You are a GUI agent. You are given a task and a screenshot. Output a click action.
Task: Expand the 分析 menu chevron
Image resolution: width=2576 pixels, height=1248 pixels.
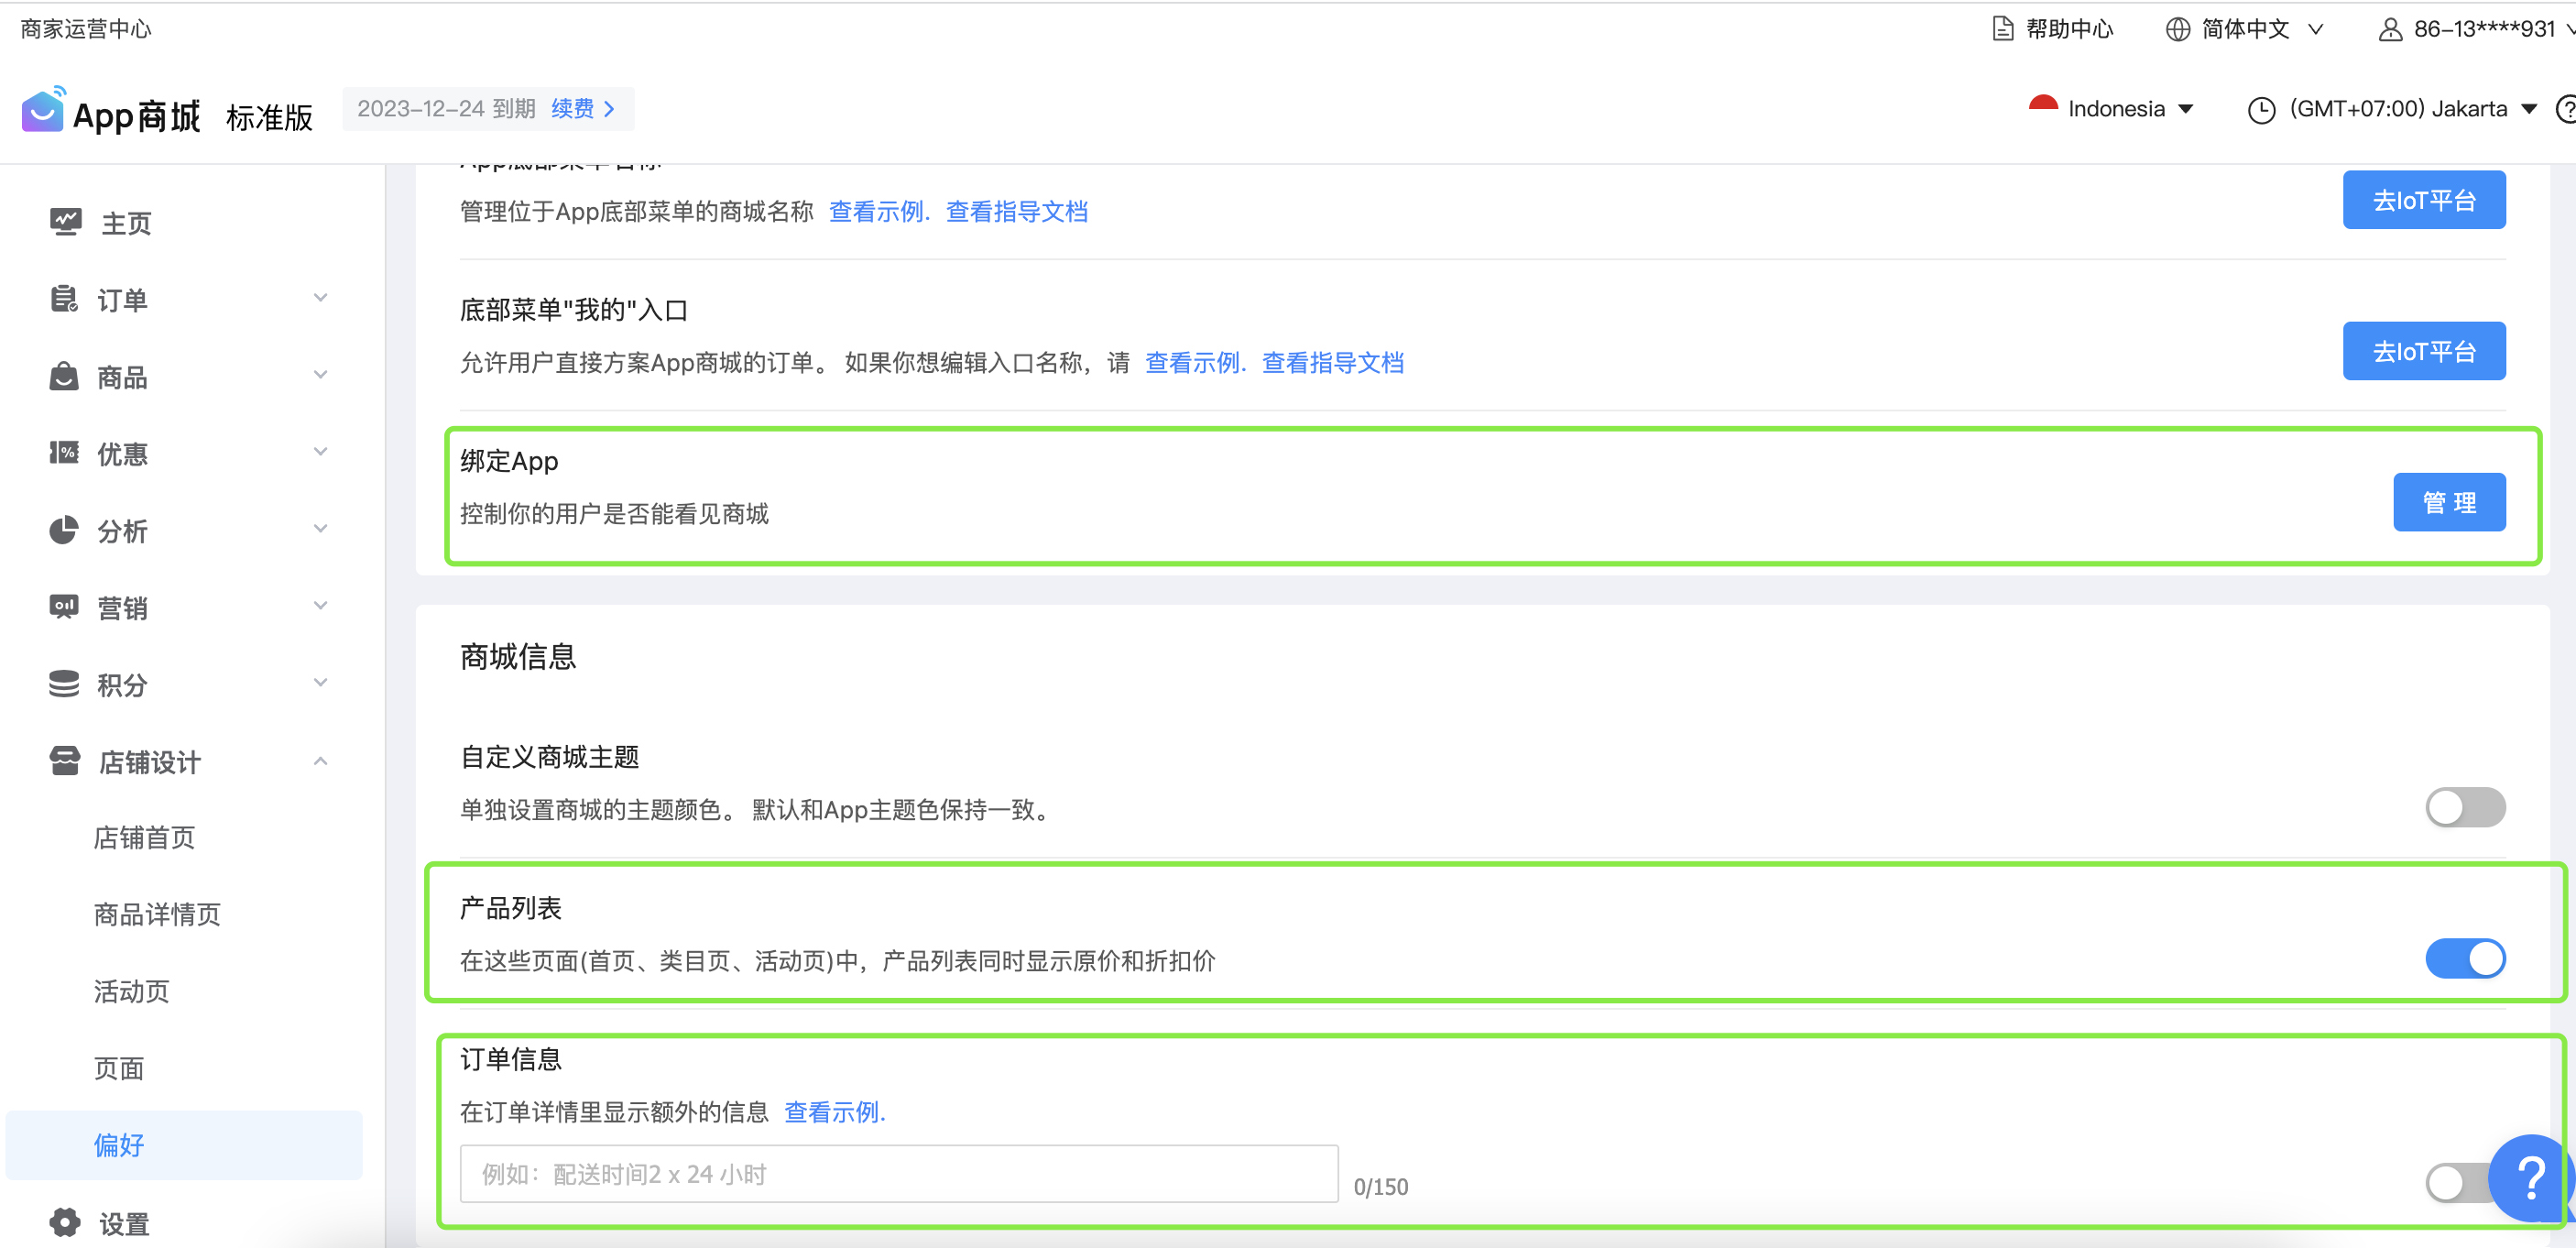click(x=320, y=528)
